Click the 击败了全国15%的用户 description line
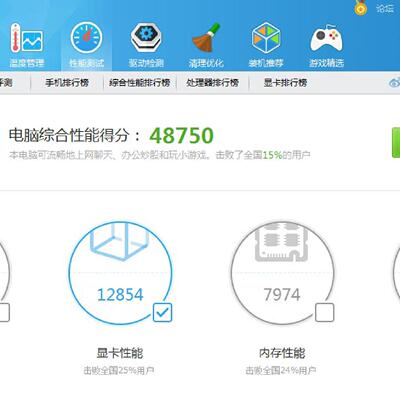This screenshot has width=400, height=400. pos(159,155)
